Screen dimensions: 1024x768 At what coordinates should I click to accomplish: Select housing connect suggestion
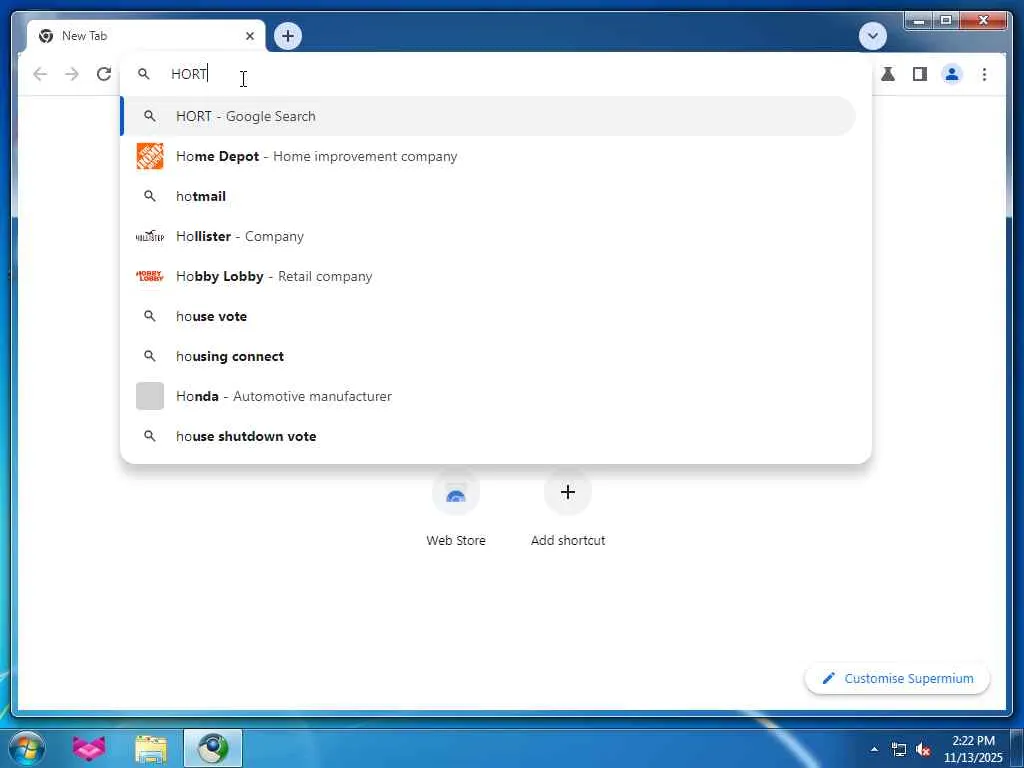pyautogui.click(x=488, y=356)
